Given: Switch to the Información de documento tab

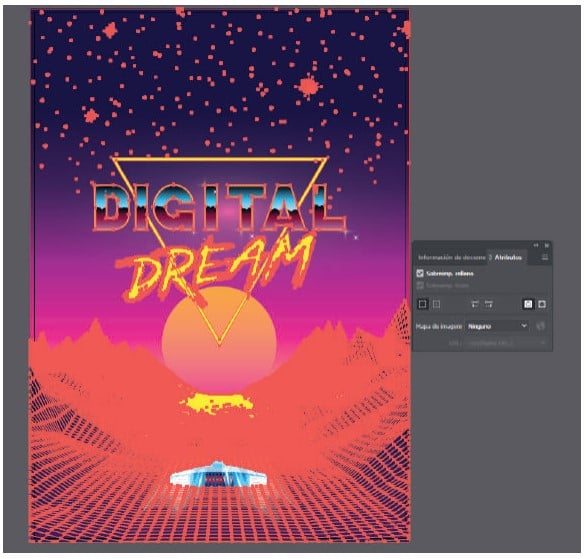Looking at the screenshot, I should pos(452,257).
